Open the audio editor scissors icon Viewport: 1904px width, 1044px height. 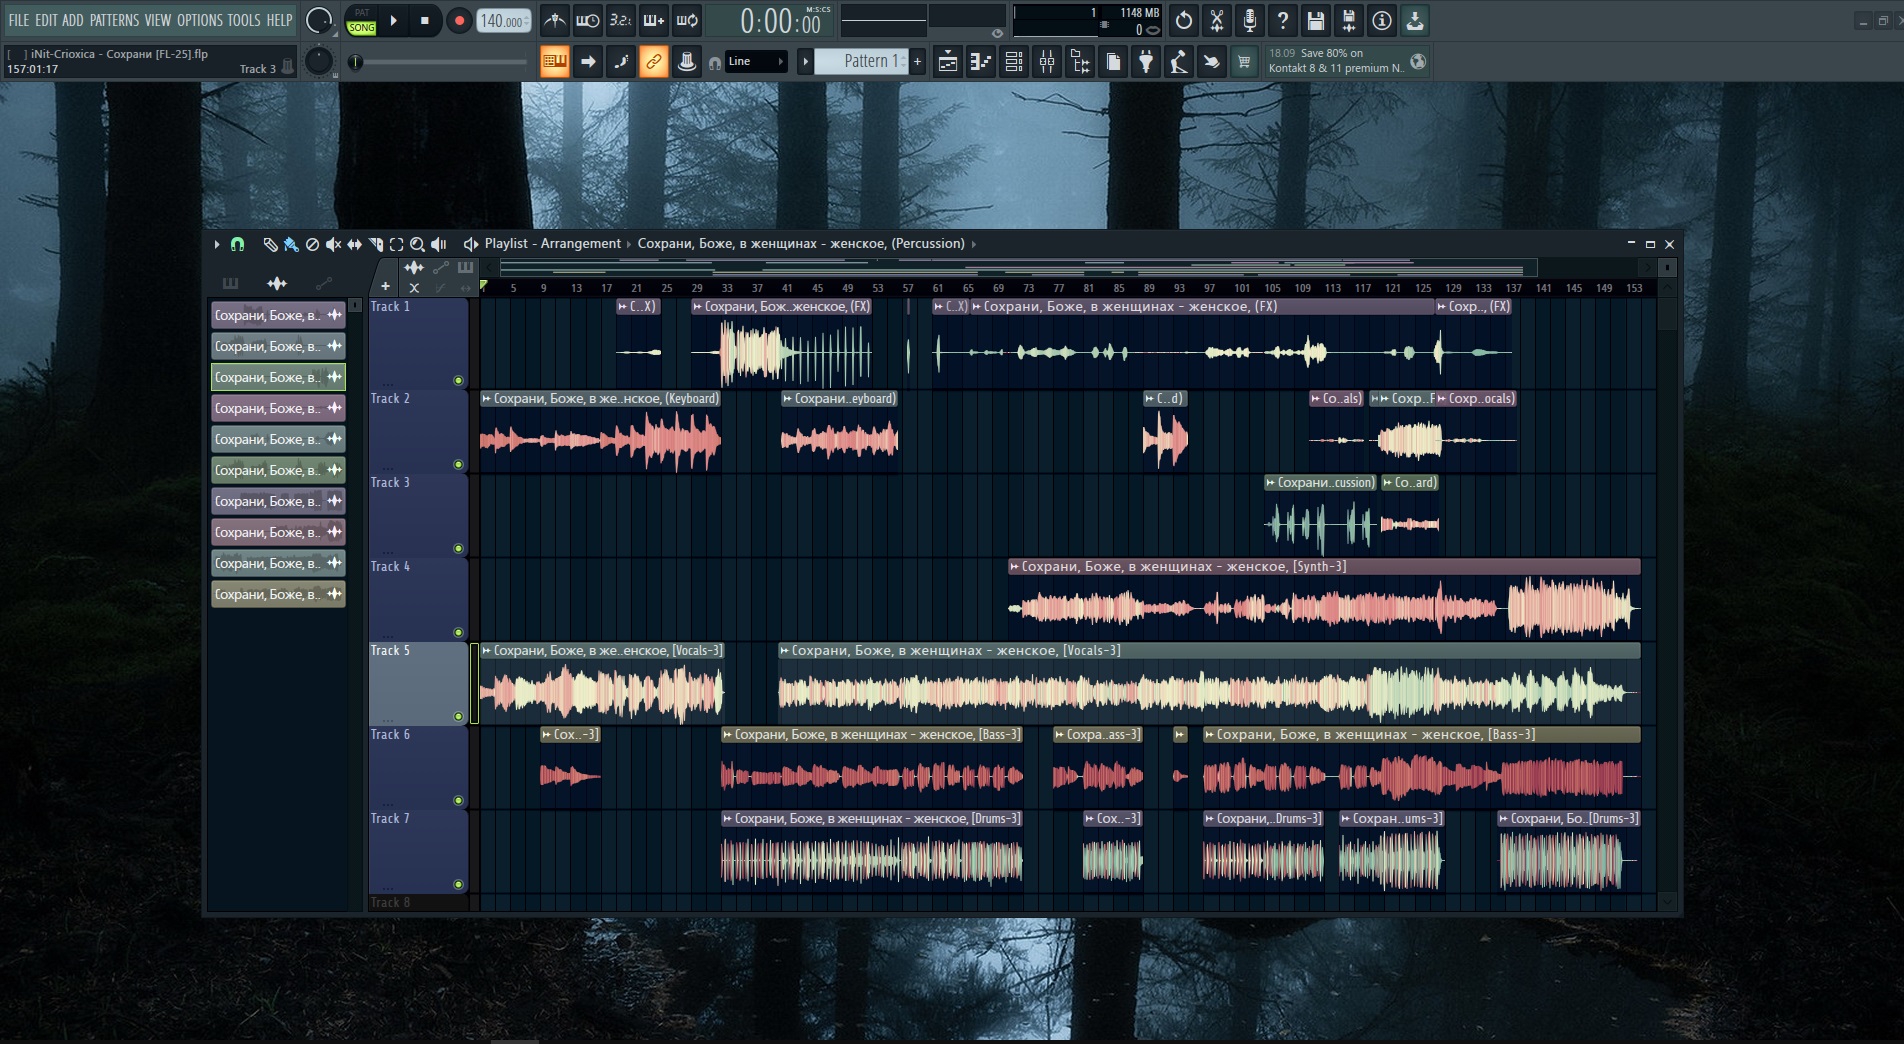point(1217,20)
